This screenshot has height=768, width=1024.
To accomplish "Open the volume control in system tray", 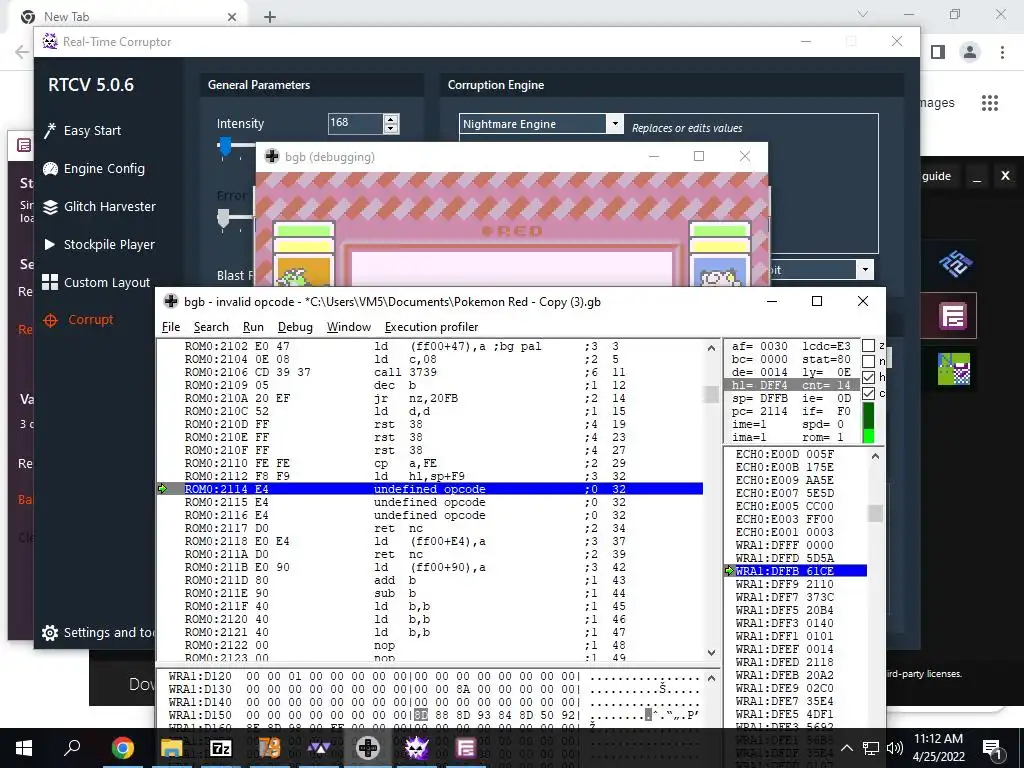I will (895, 748).
